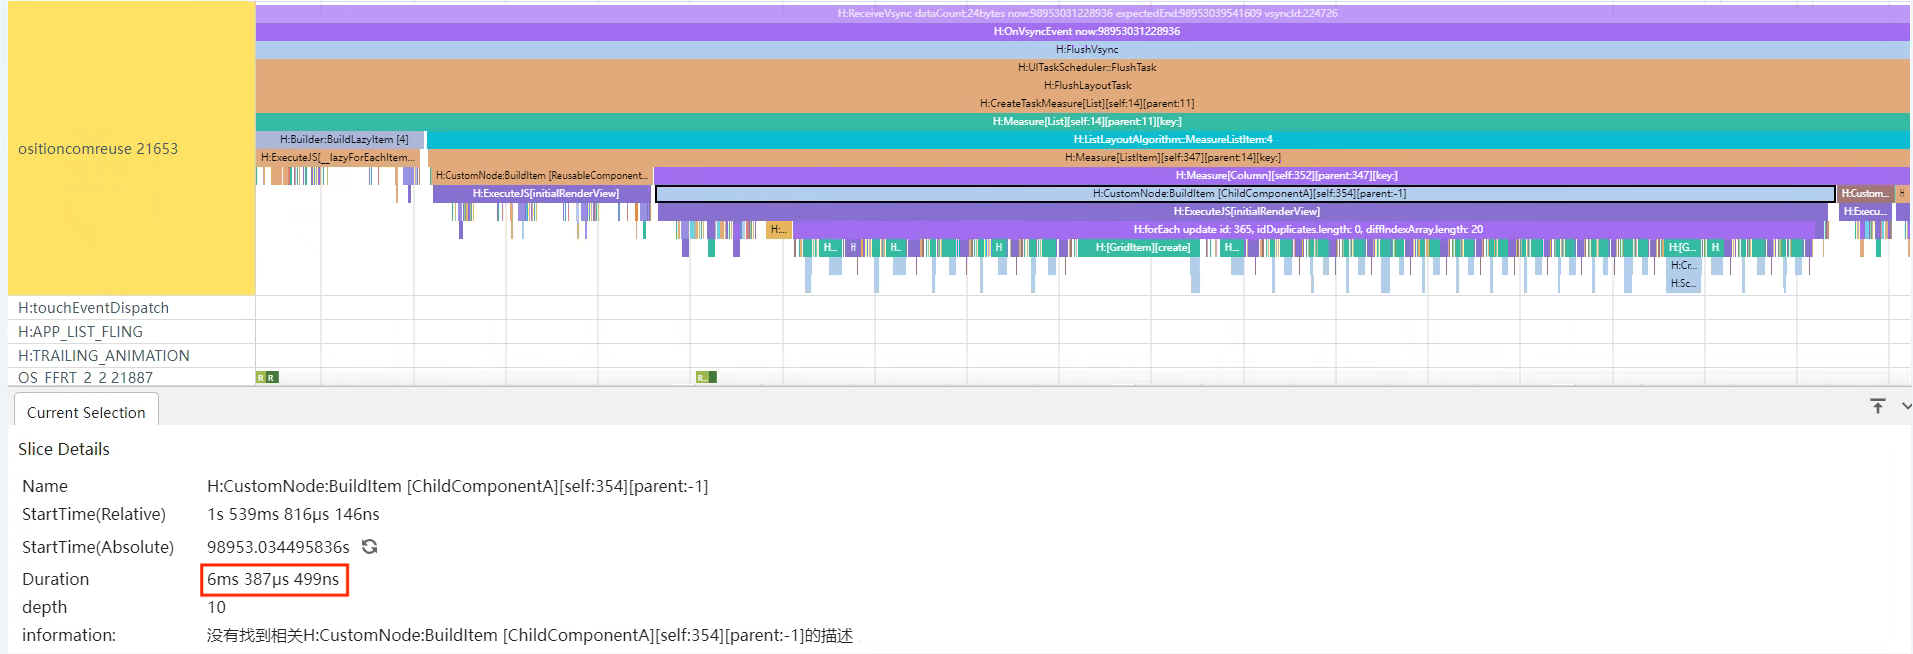
Task: Select ExecuteJS[initialRenderView] under ReusableComponent slice
Action: [542, 193]
